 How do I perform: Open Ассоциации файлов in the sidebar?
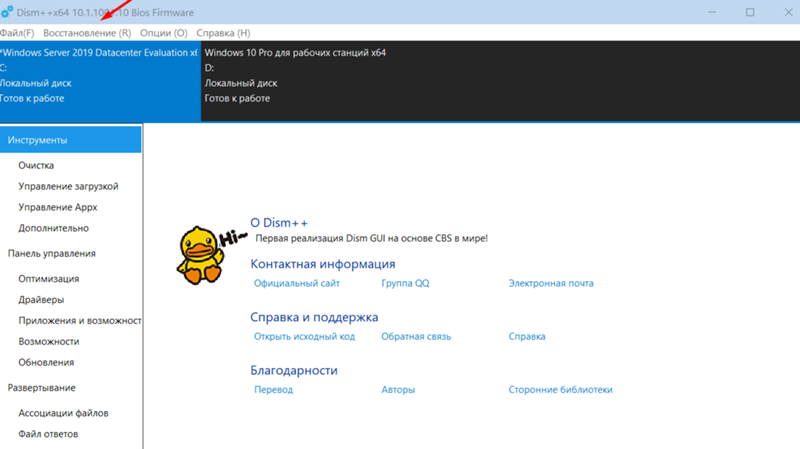tap(63, 413)
